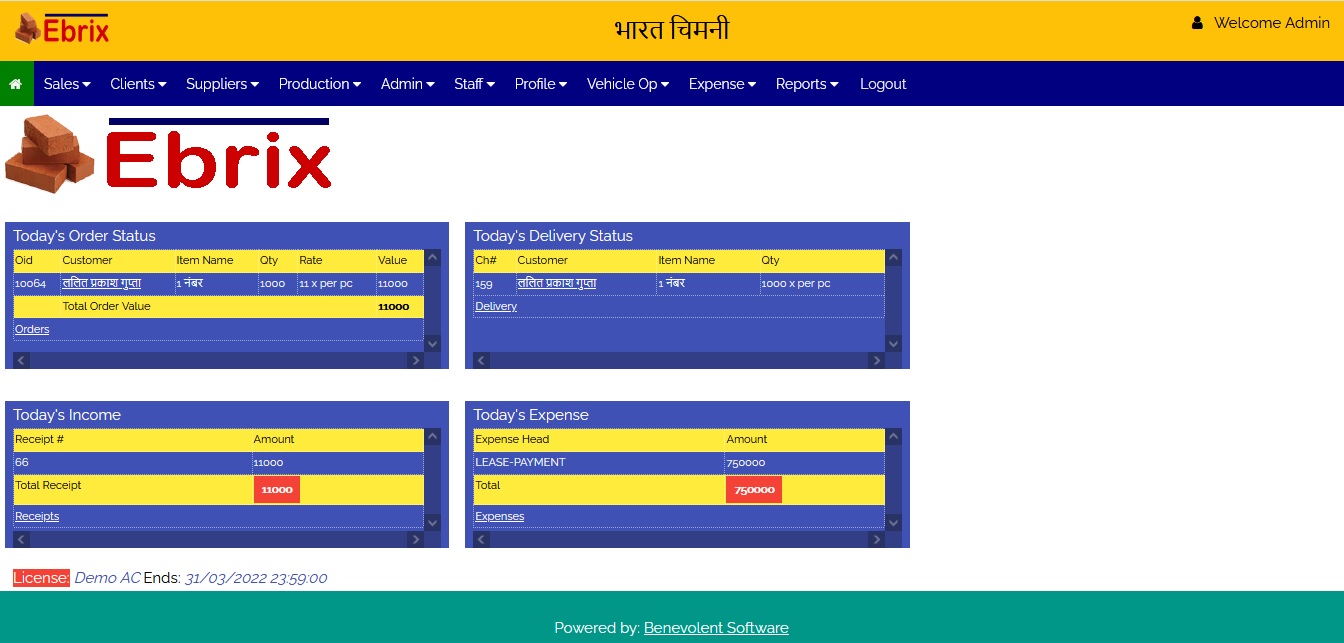1344x643 pixels.
Task: Click scroll-left arrow in Today's Expense
Action: [481, 539]
